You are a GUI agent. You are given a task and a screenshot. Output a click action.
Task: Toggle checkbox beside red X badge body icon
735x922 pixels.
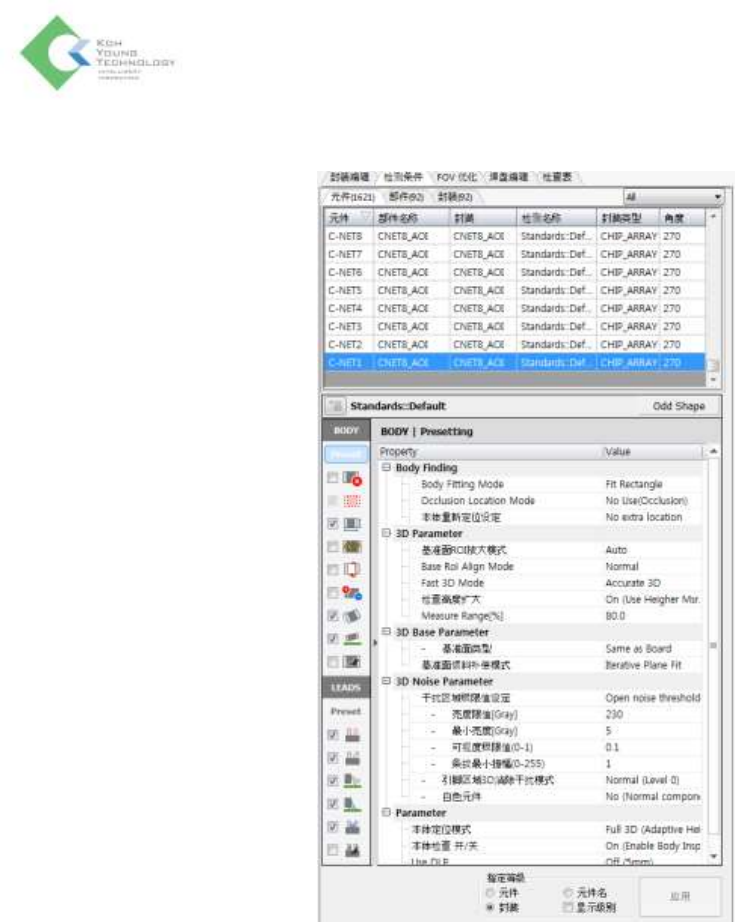point(333,478)
